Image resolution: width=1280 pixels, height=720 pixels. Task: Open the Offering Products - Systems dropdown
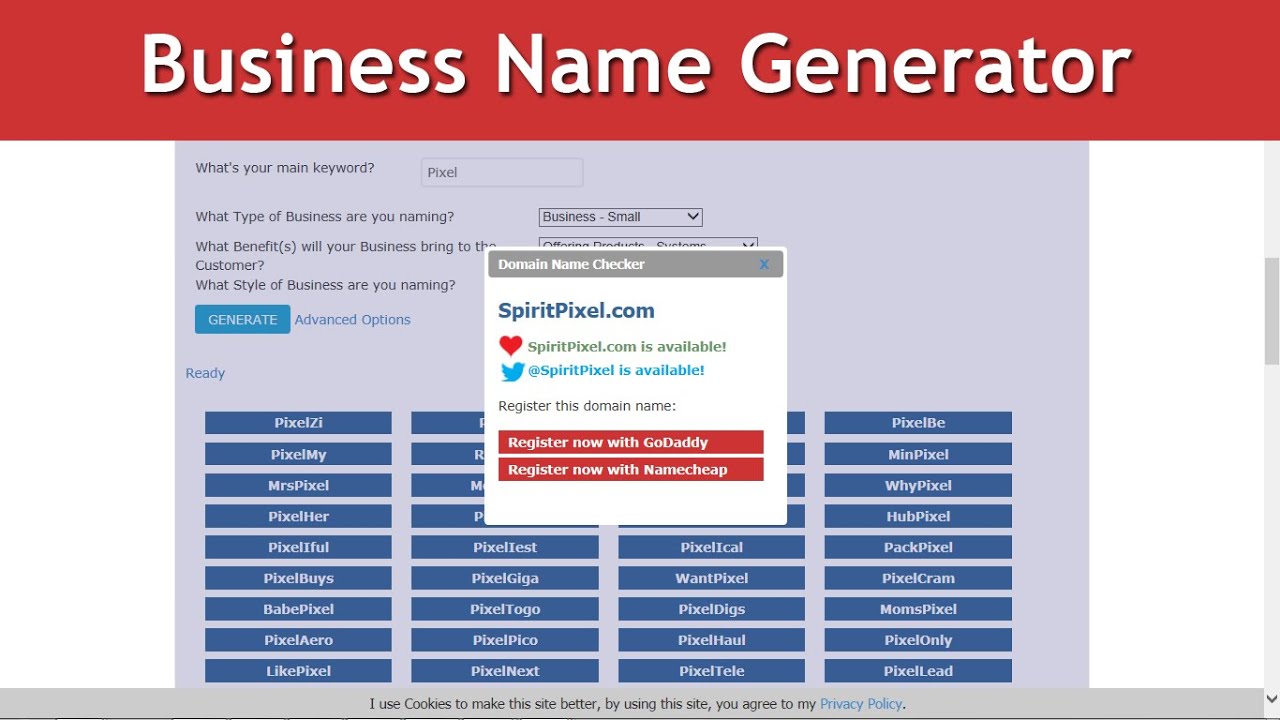point(648,243)
